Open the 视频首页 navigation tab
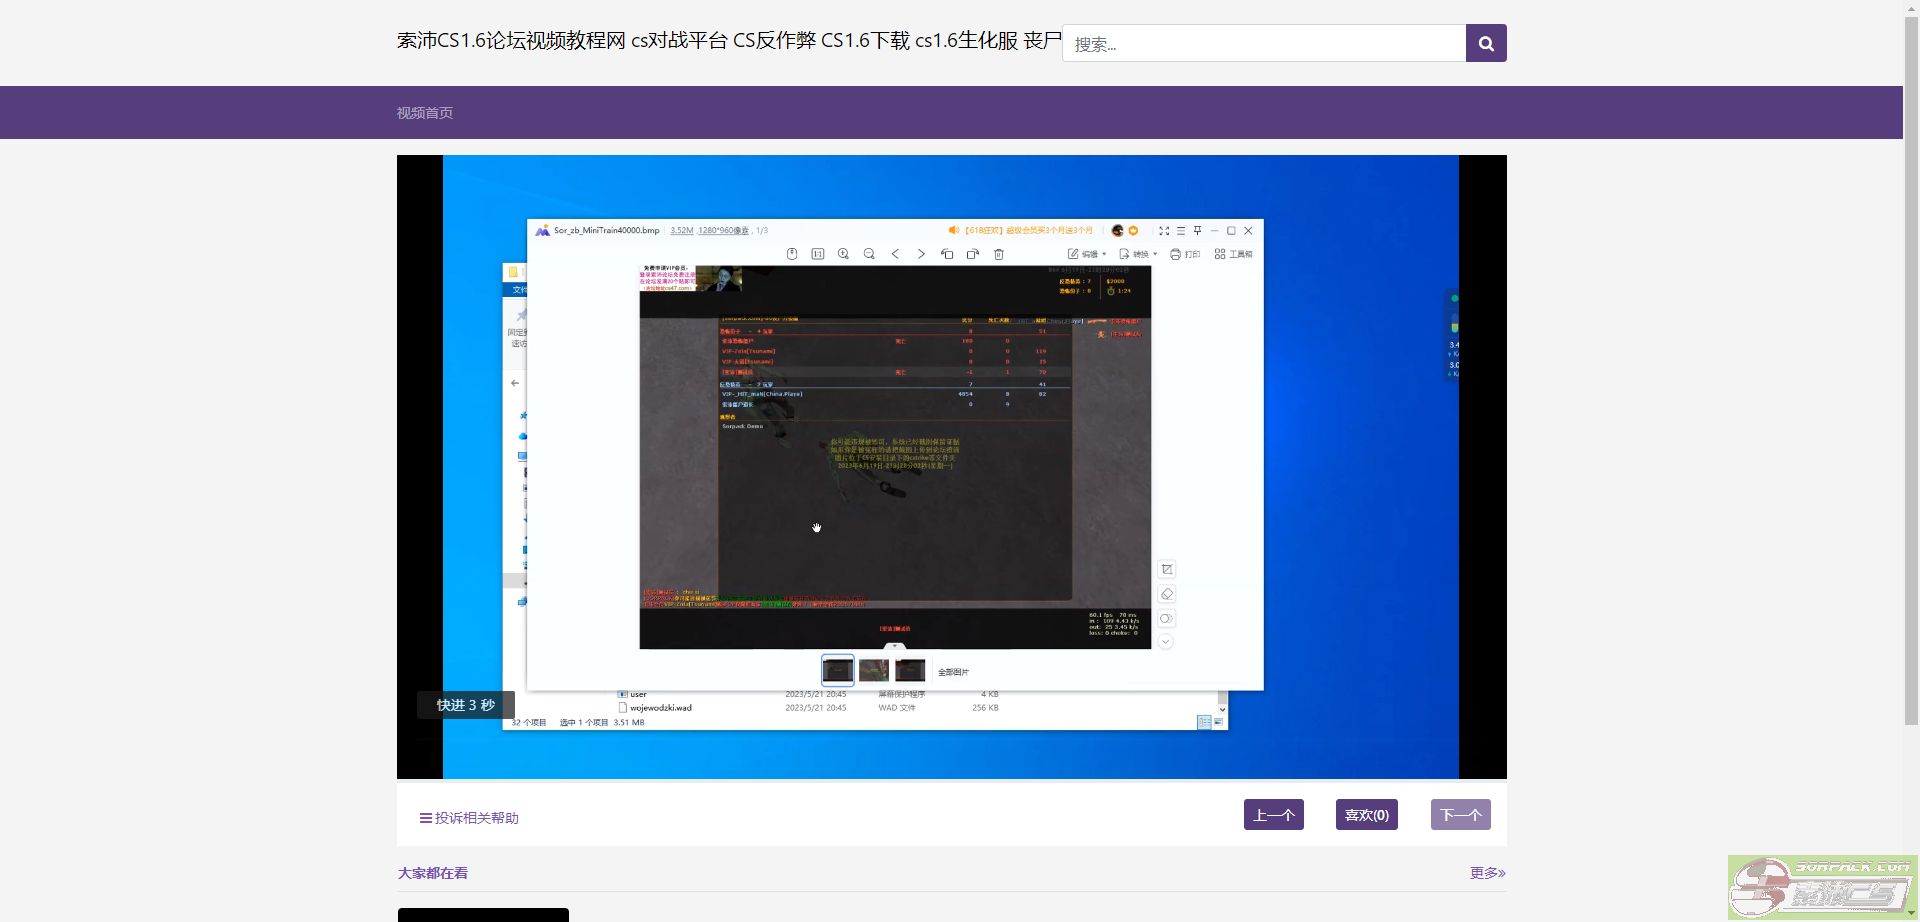 pyautogui.click(x=425, y=113)
